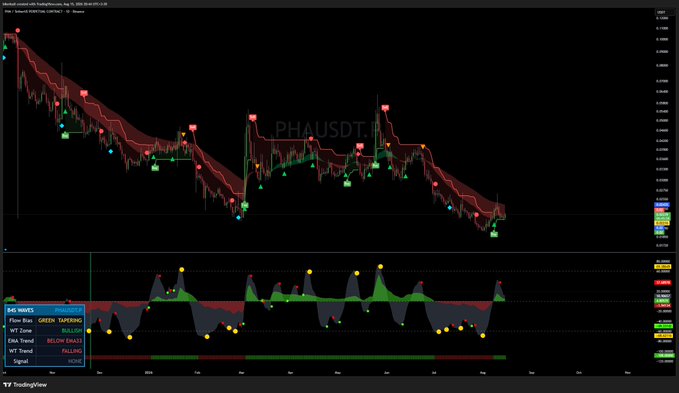Click the B4S WAVES table header

pos(20,310)
